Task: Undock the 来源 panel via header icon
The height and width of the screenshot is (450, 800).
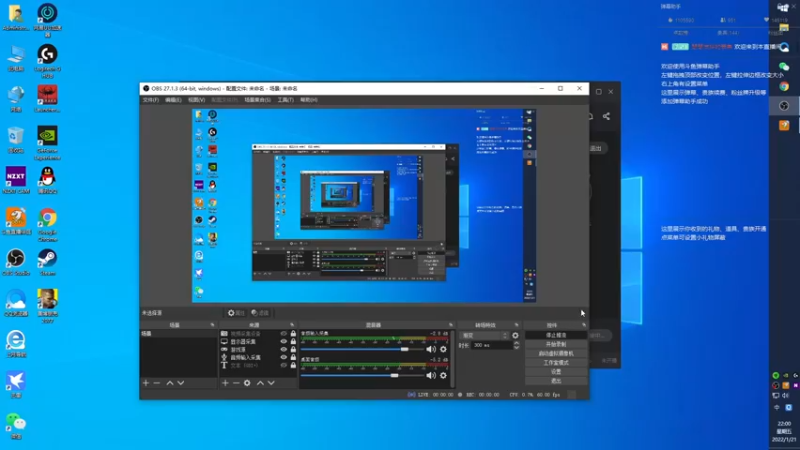Action: click(x=292, y=325)
